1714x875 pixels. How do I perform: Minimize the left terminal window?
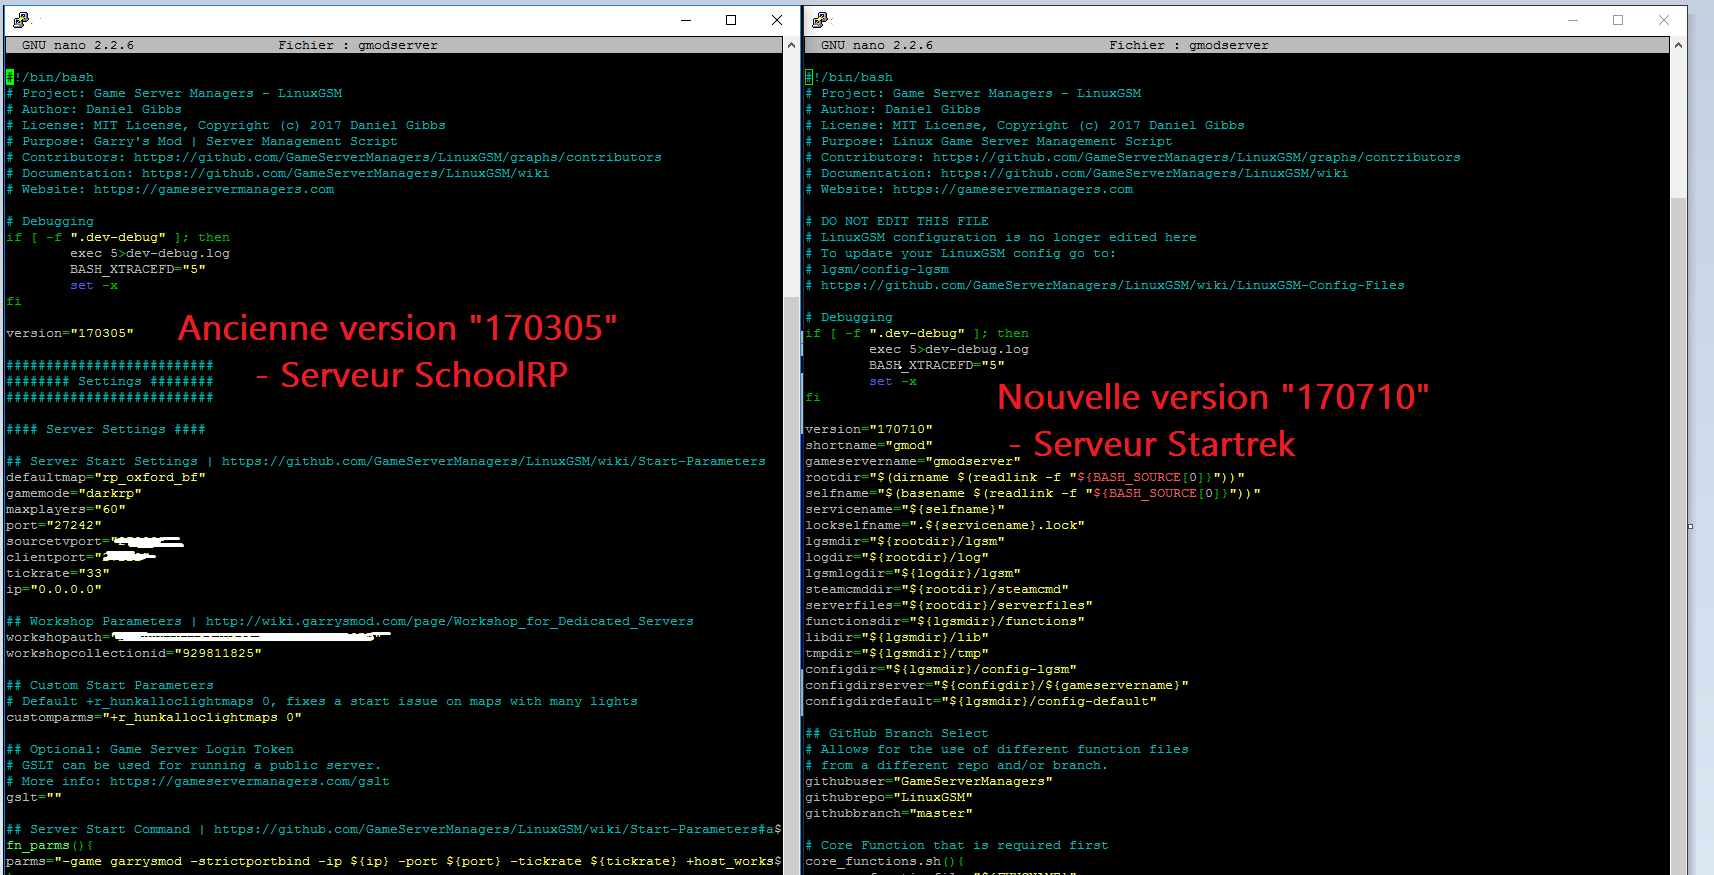686,20
